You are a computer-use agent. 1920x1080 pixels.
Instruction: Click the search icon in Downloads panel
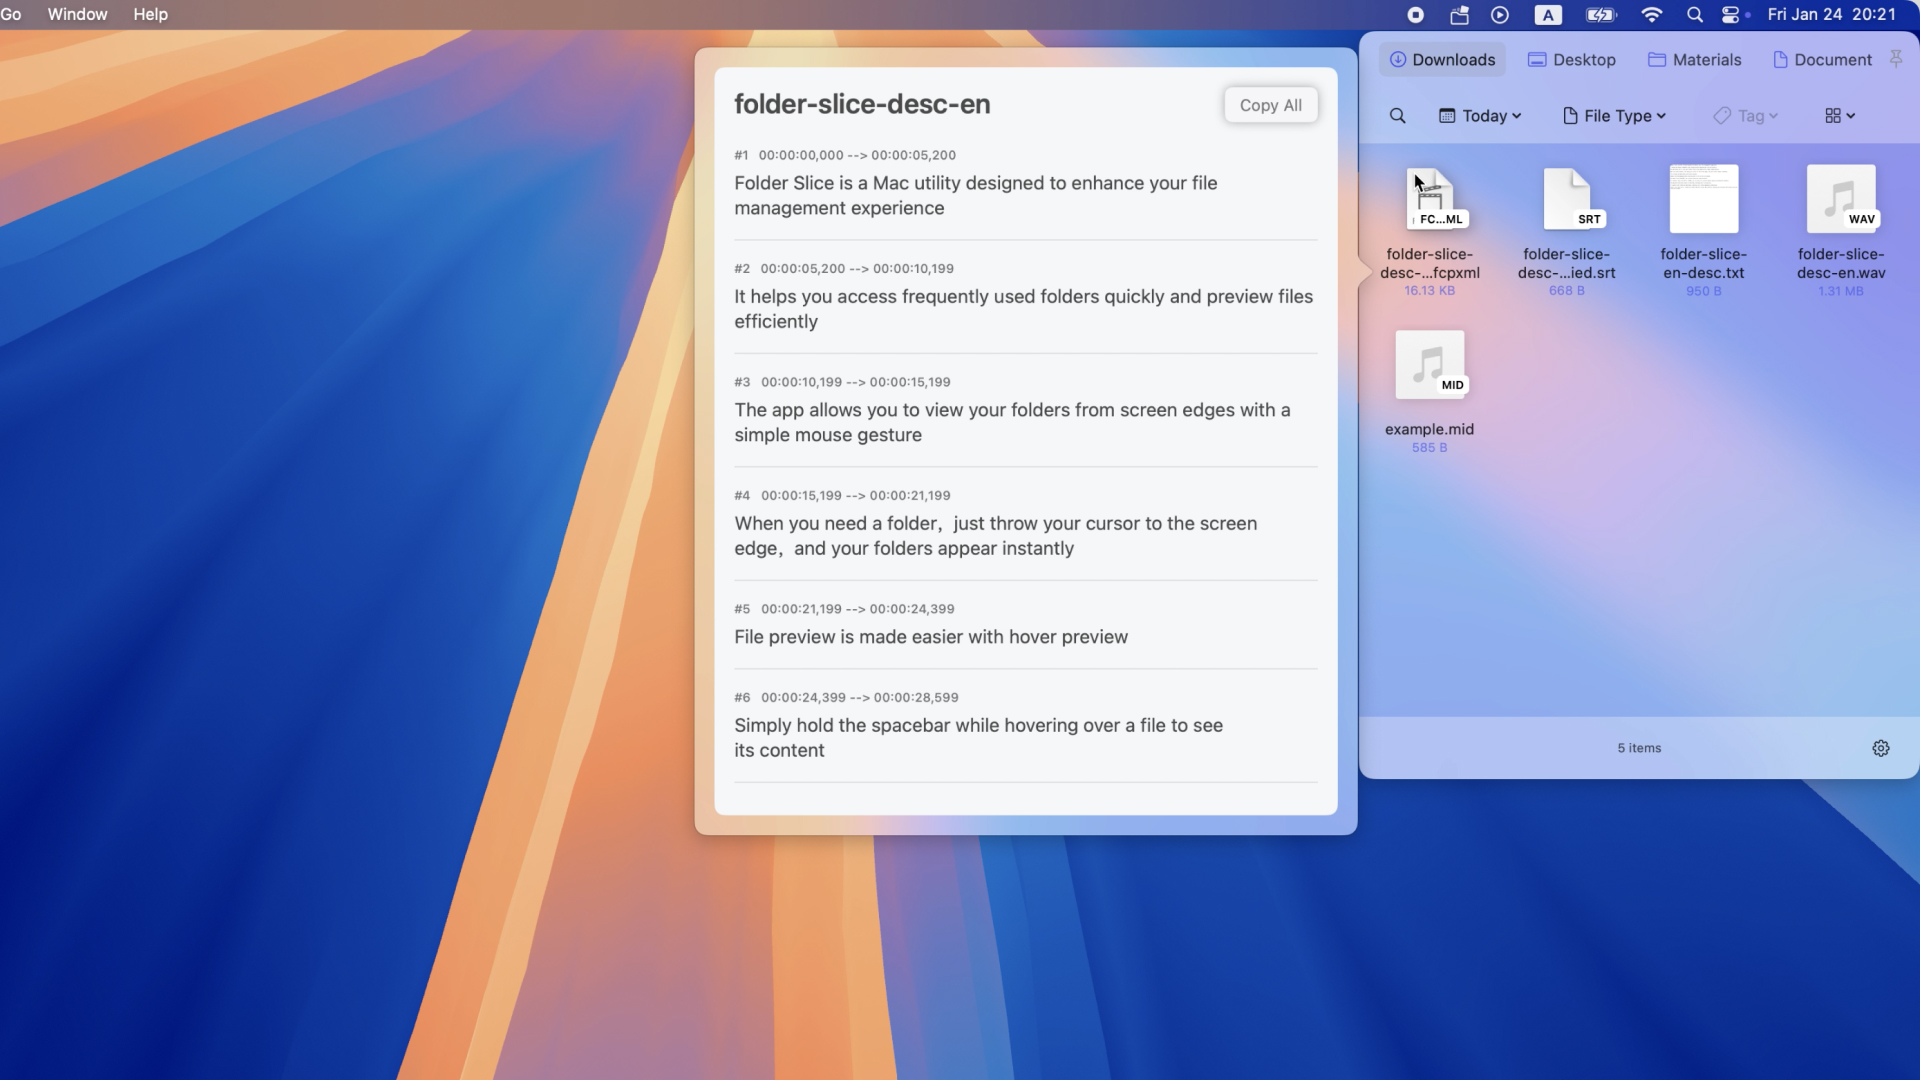pyautogui.click(x=1396, y=116)
